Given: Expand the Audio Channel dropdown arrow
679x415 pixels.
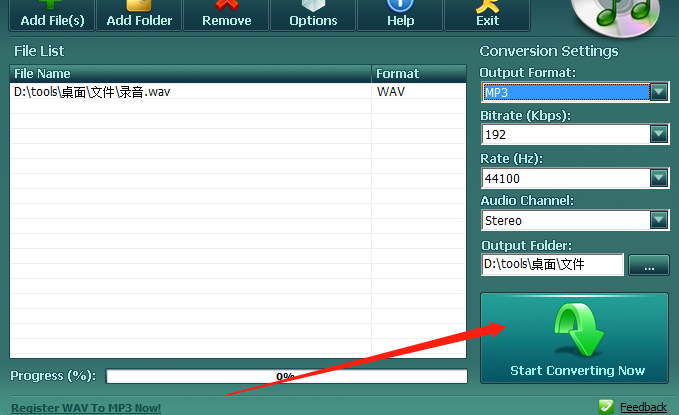Looking at the screenshot, I should [659, 220].
